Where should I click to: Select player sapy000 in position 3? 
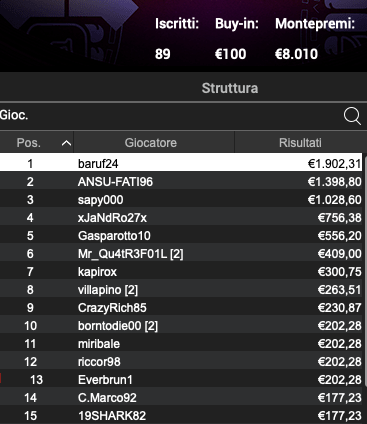tap(181, 200)
